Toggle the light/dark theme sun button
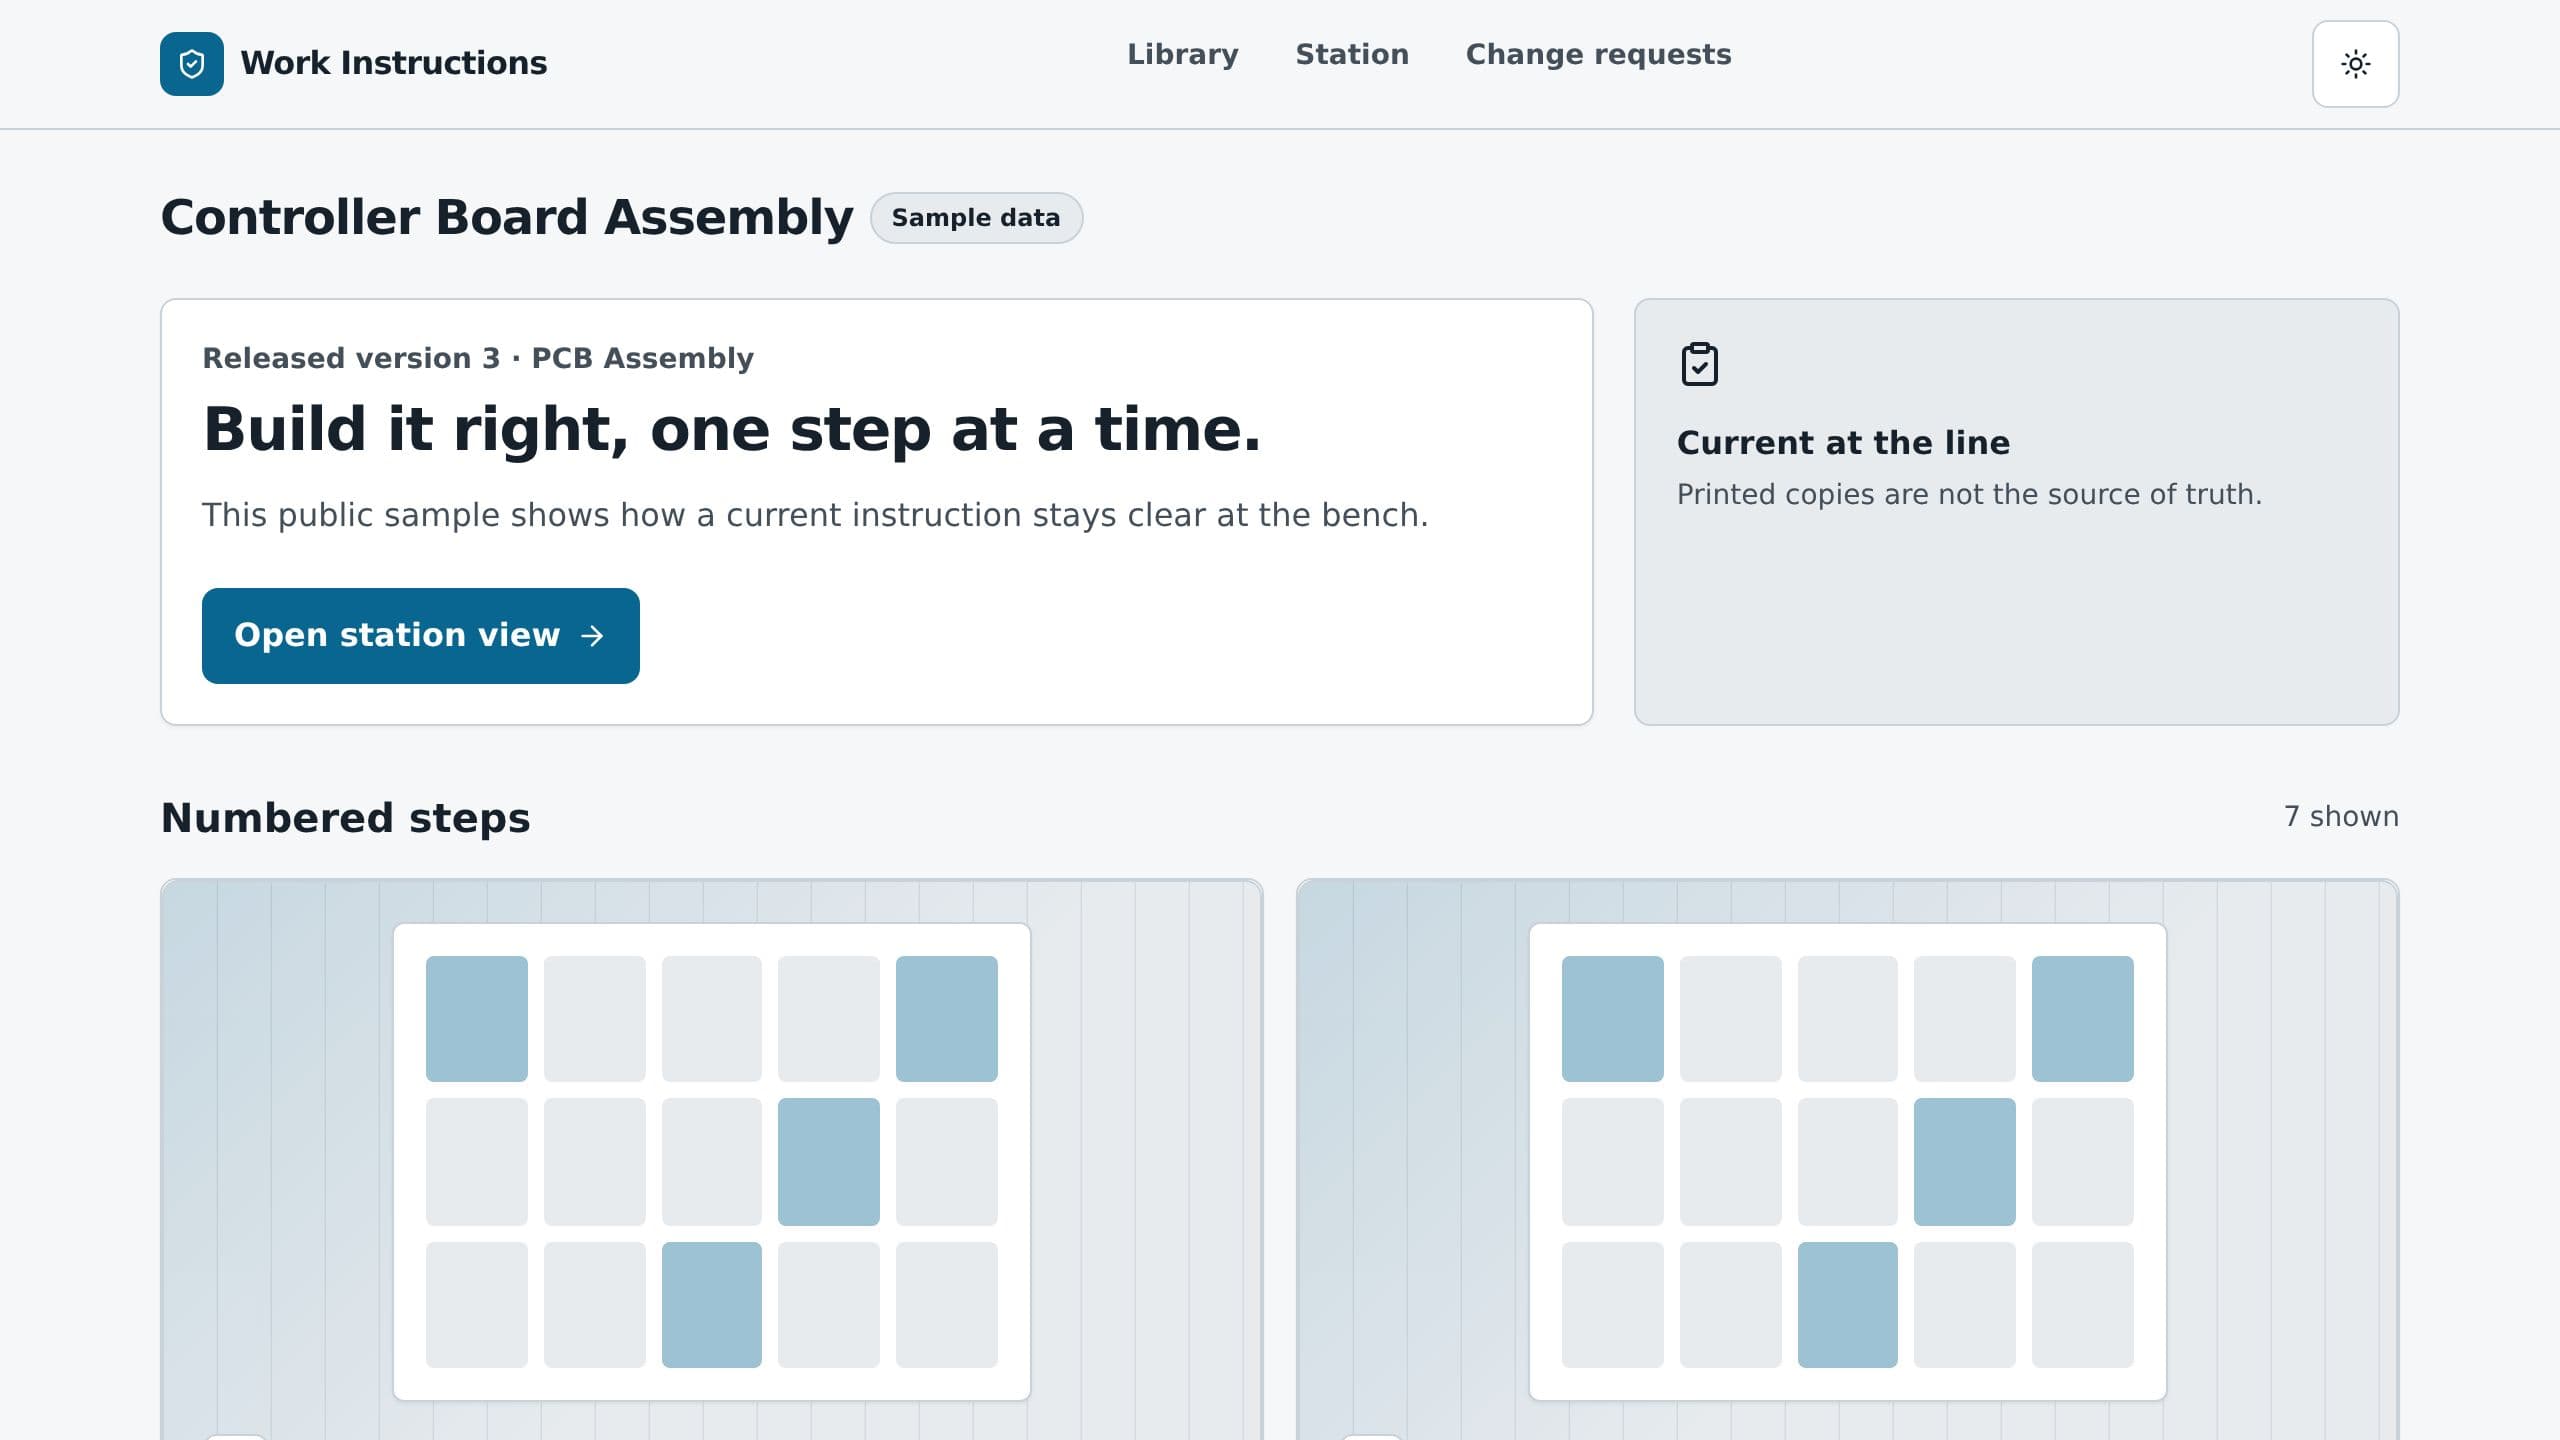This screenshot has height=1440, width=2560. 2355,64
